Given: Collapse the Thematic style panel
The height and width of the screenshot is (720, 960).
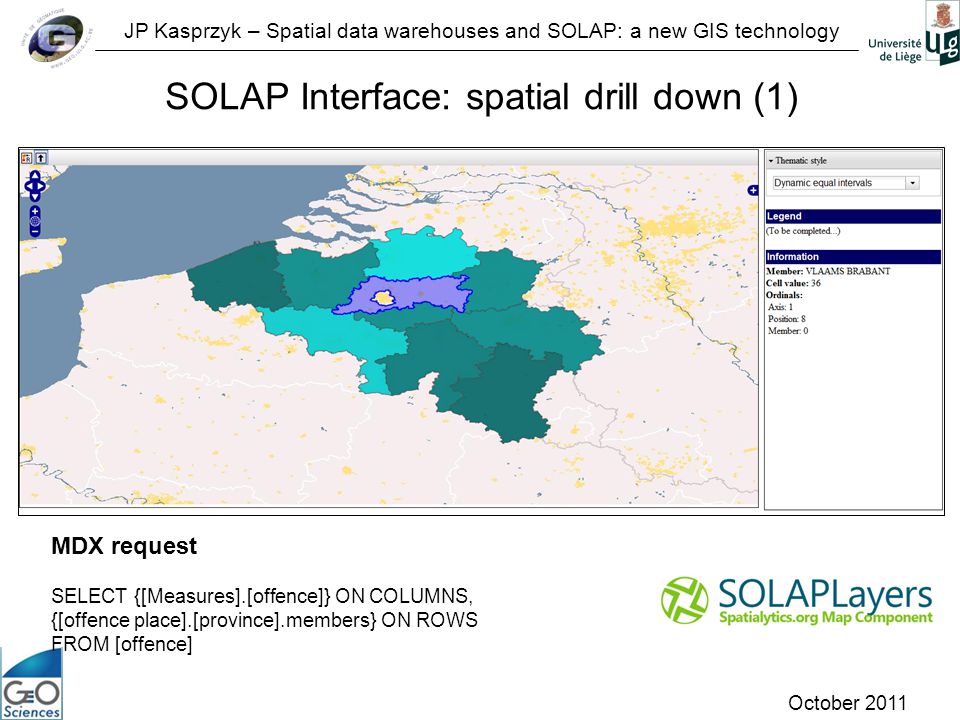Looking at the screenshot, I should coord(771,160).
